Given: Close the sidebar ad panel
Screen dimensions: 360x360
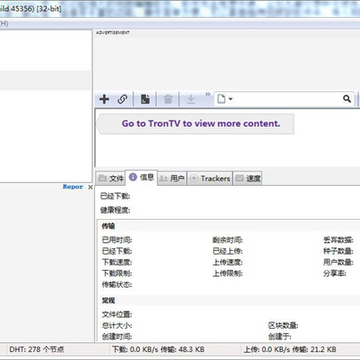Looking at the screenshot, I should pos(90,187).
